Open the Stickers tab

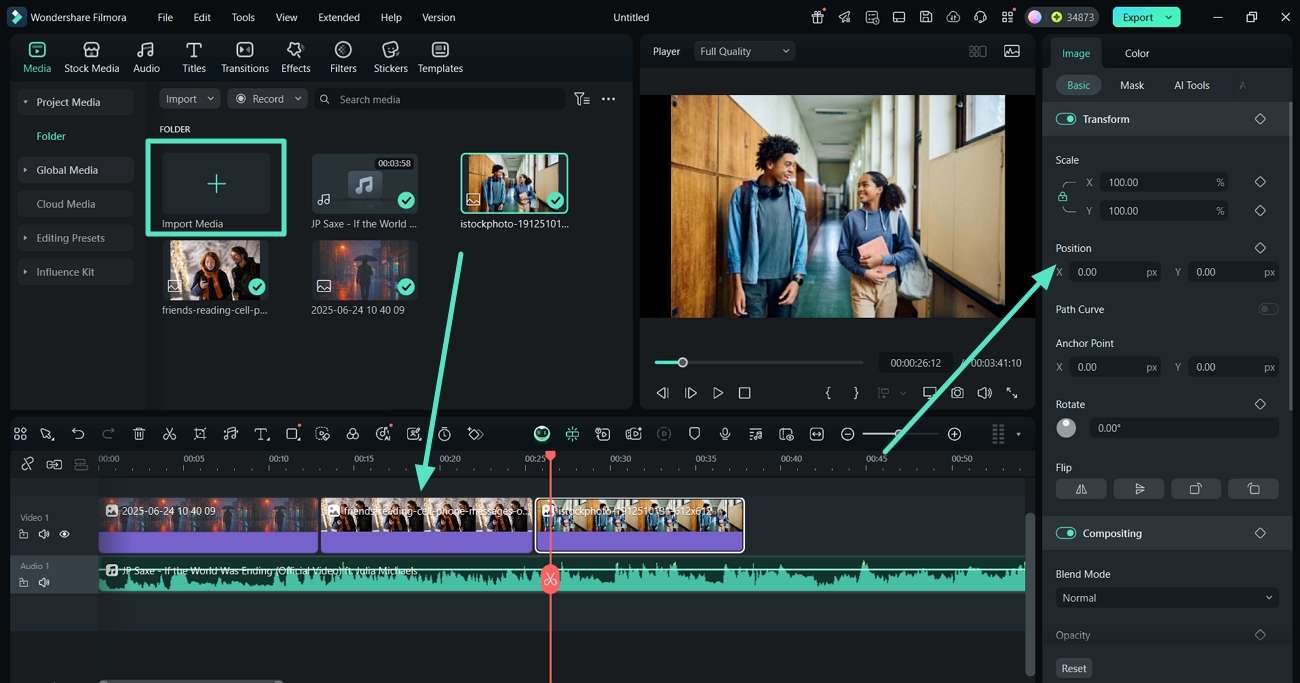click(390, 58)
